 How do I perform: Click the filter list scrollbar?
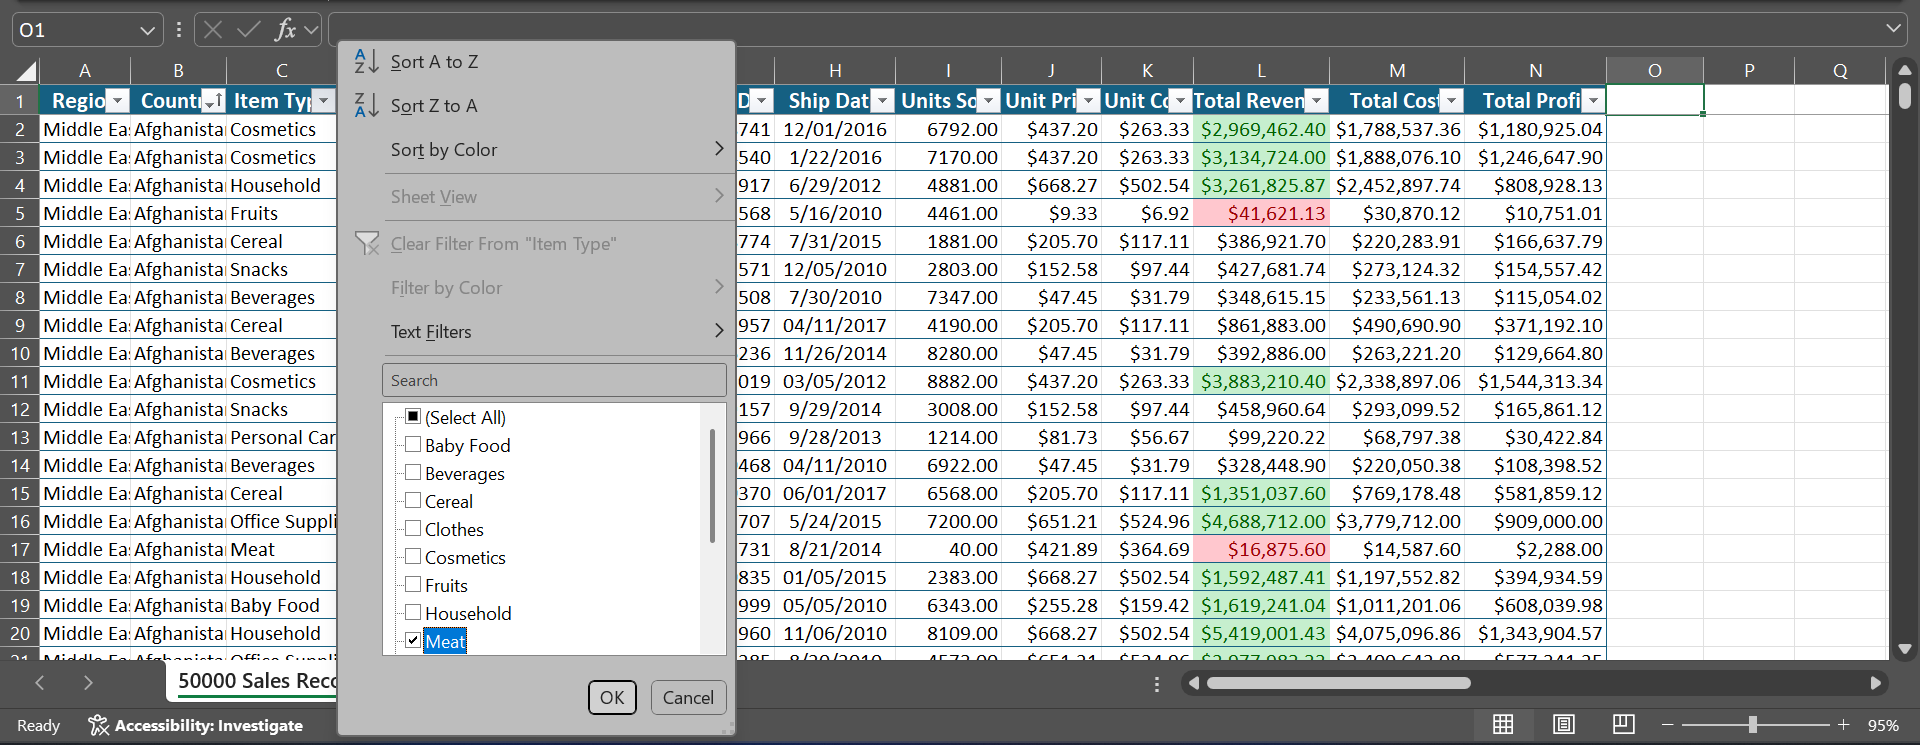point(712,486)
